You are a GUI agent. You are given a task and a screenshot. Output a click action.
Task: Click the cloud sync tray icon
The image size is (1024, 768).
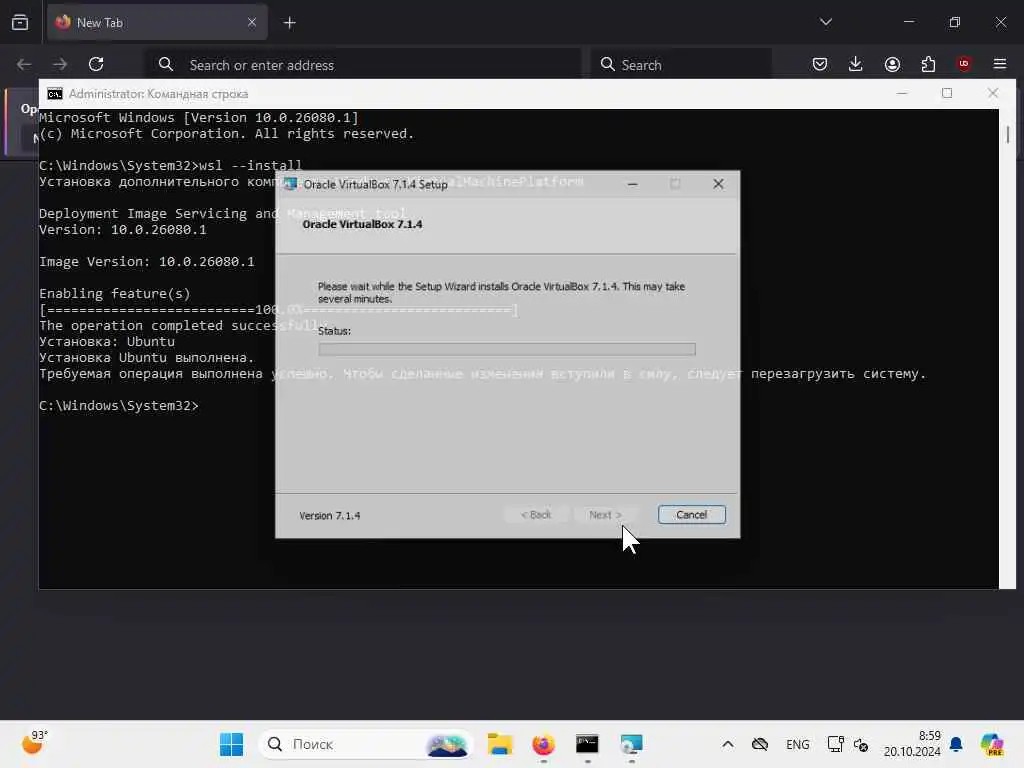pyautogui.click(x=760, y=744)
